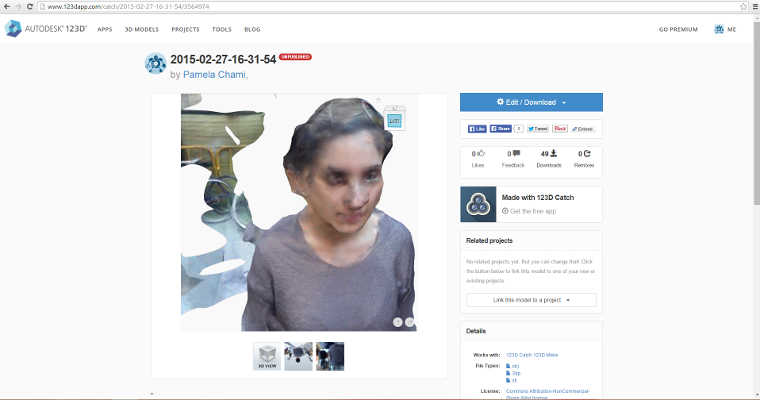Select the second photo thumbnail
The width and height of the screenshot is (760, 400).
(x=298, y=356)
